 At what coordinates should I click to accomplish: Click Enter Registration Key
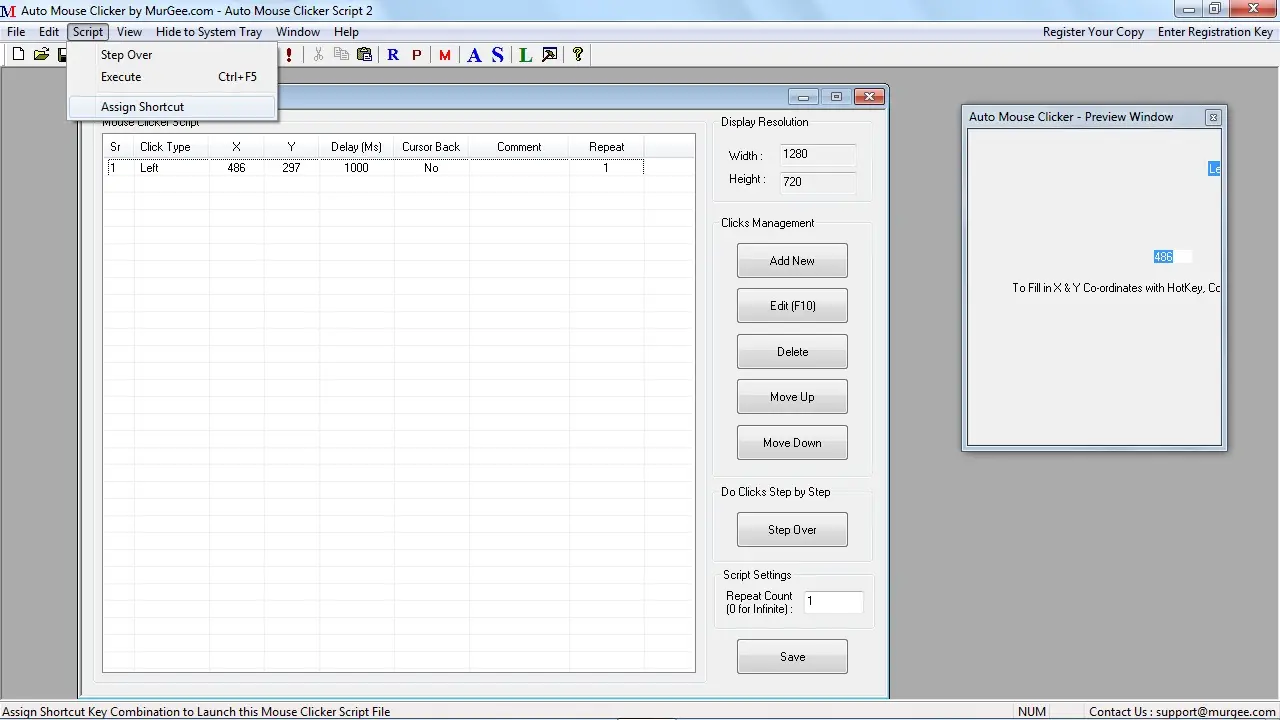[x=1215, y=32]
